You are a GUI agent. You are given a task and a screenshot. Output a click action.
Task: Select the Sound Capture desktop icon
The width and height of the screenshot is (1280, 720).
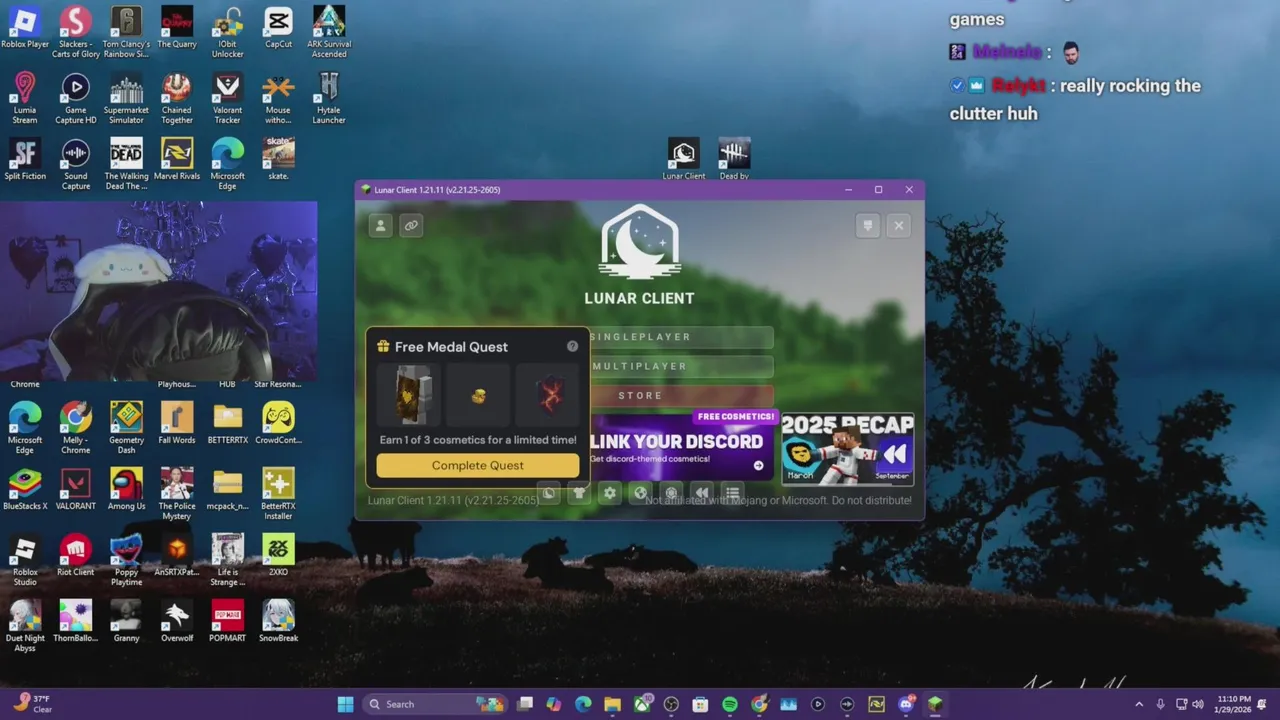(x=76, y=164)
